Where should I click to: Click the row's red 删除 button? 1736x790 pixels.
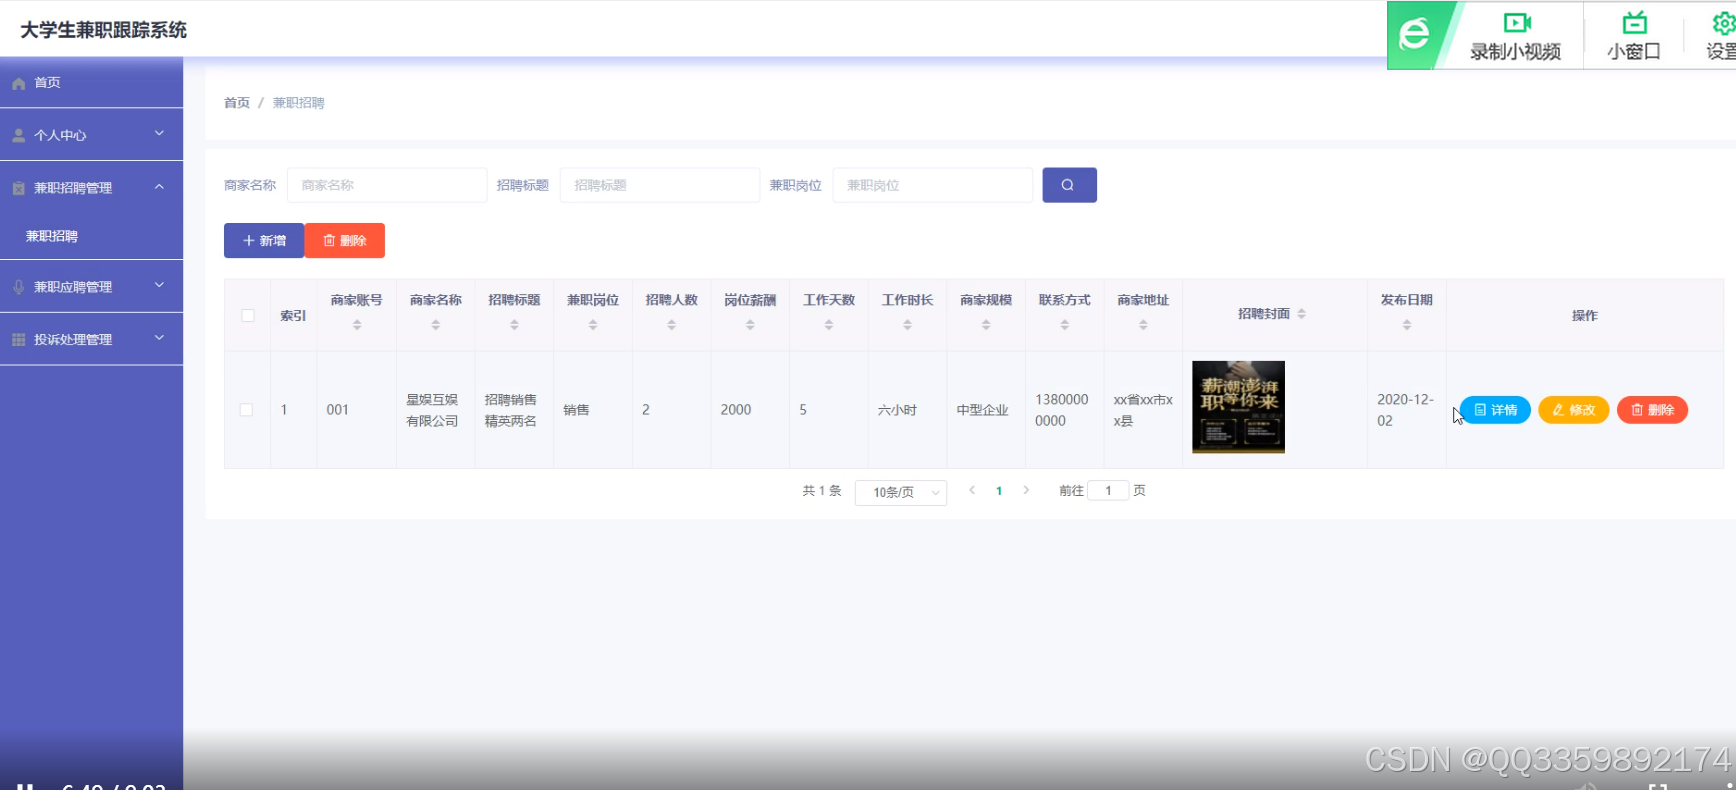point(1652,410)
